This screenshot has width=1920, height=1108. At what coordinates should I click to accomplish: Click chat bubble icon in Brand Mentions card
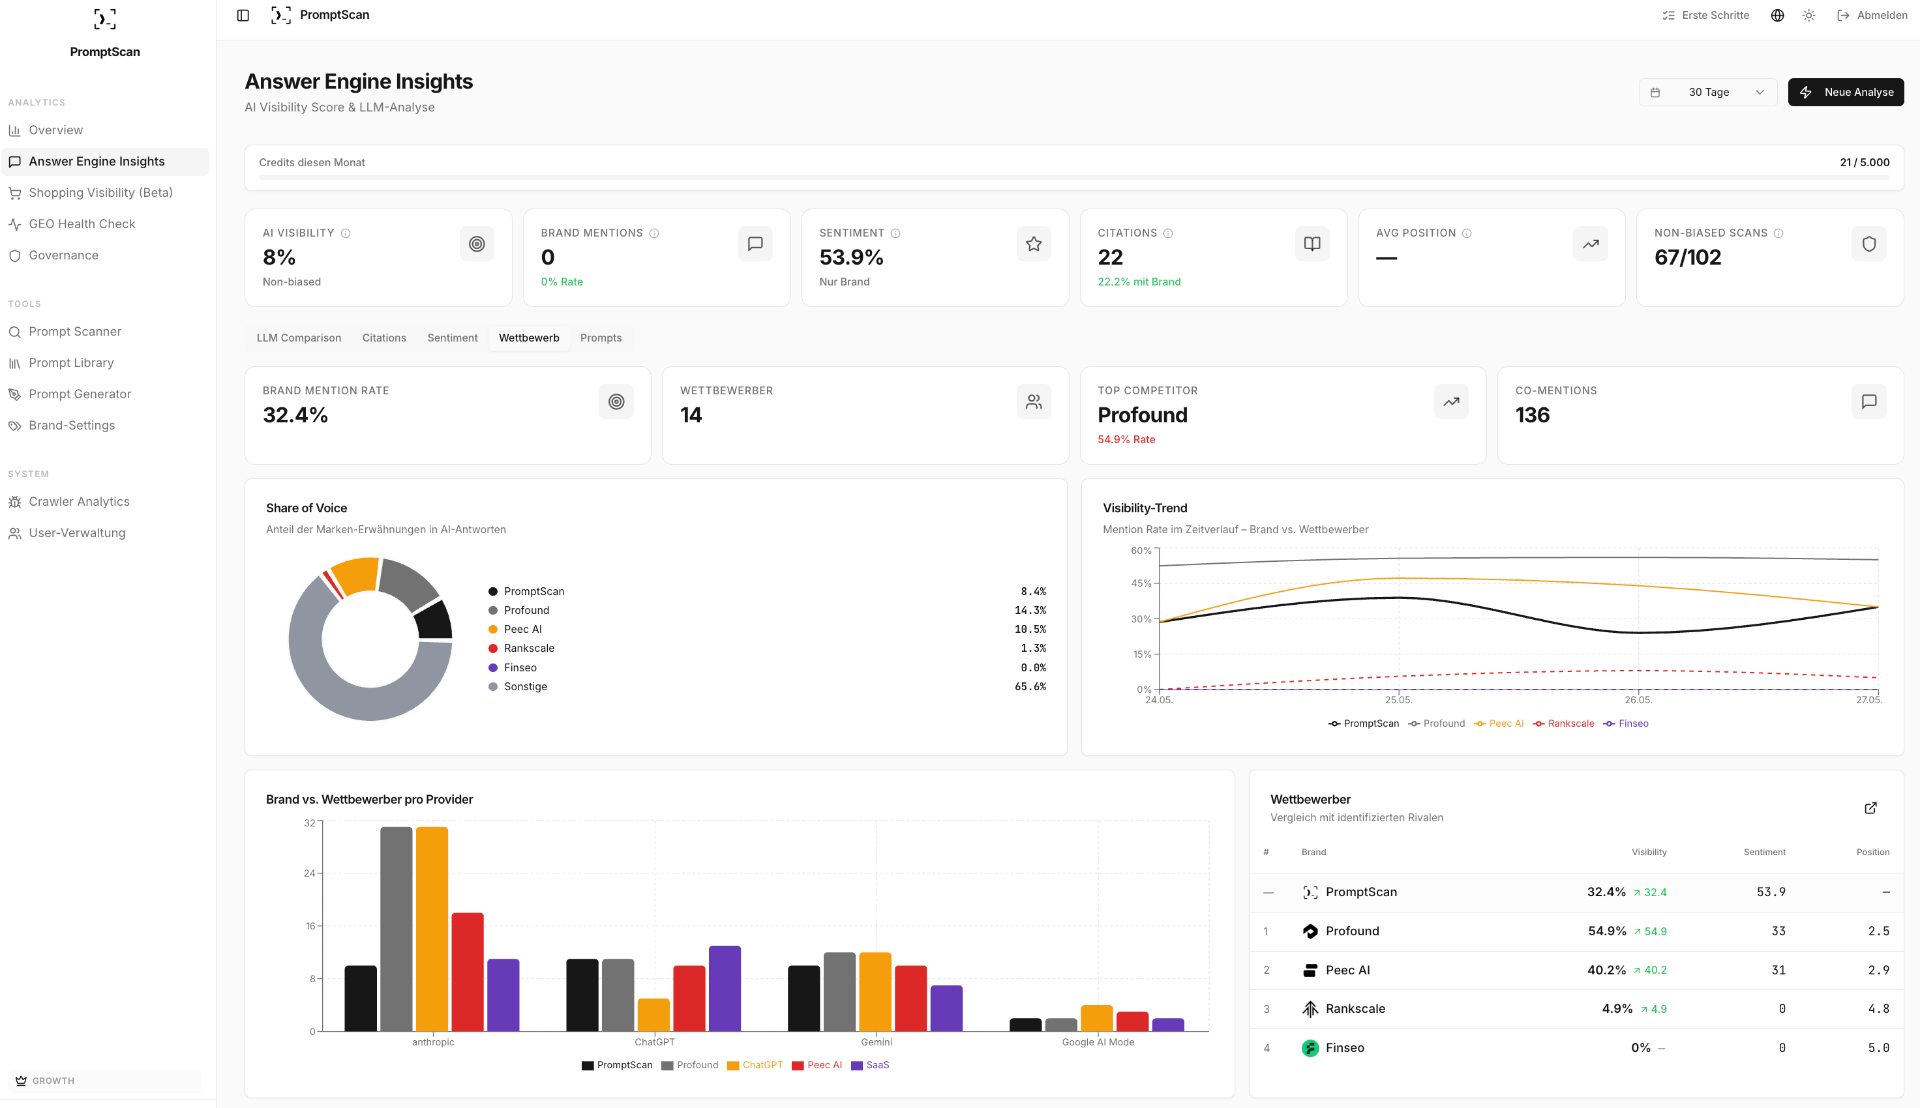point(755,244)
